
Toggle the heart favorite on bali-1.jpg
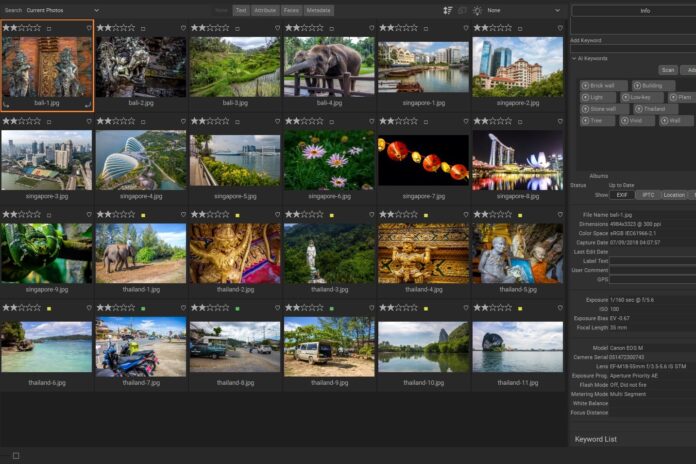89,28
